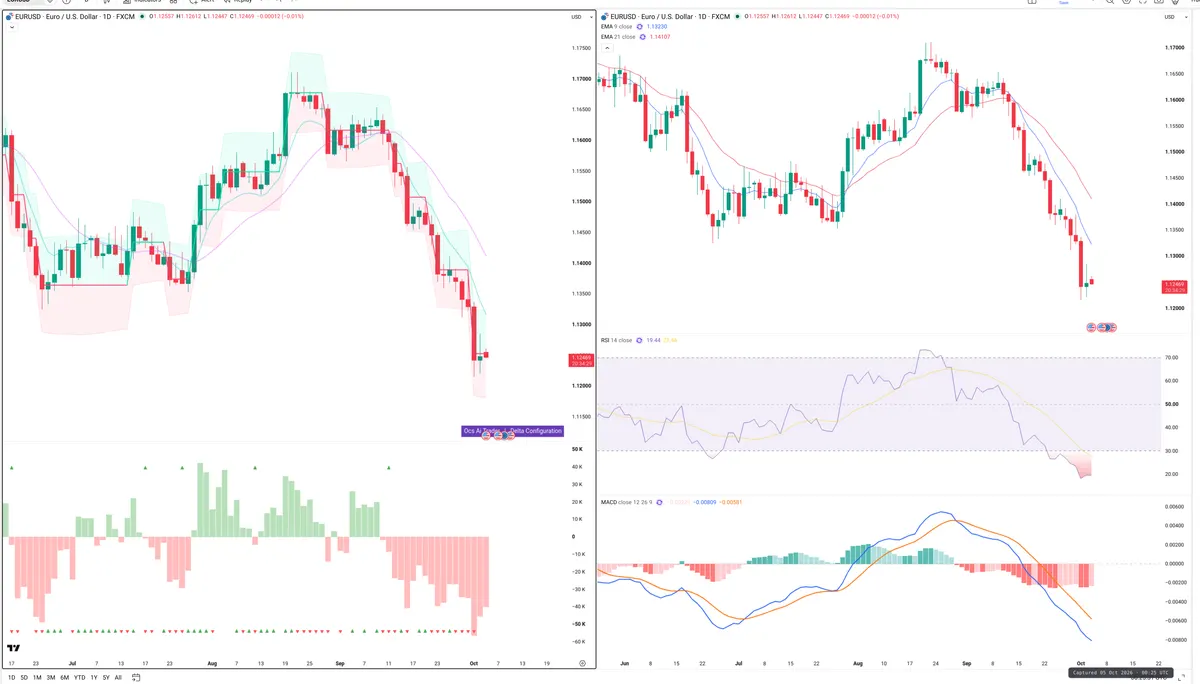Click the economic event flags on left chart
This screenshot has height=684, width=1200.
(x=498, y=437)
